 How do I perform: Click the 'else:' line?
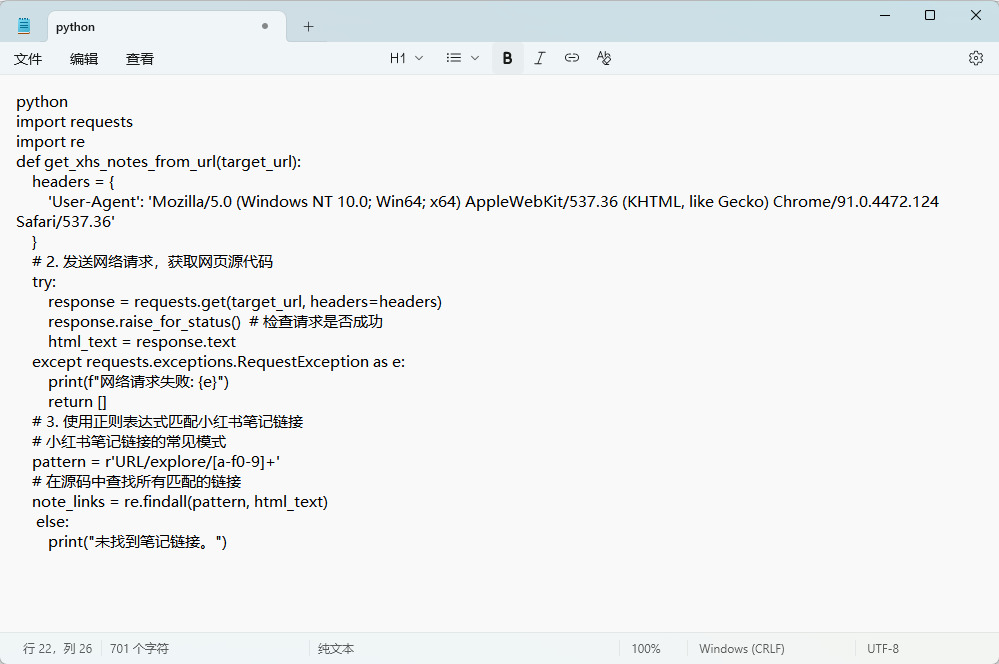tap(52, 522)
